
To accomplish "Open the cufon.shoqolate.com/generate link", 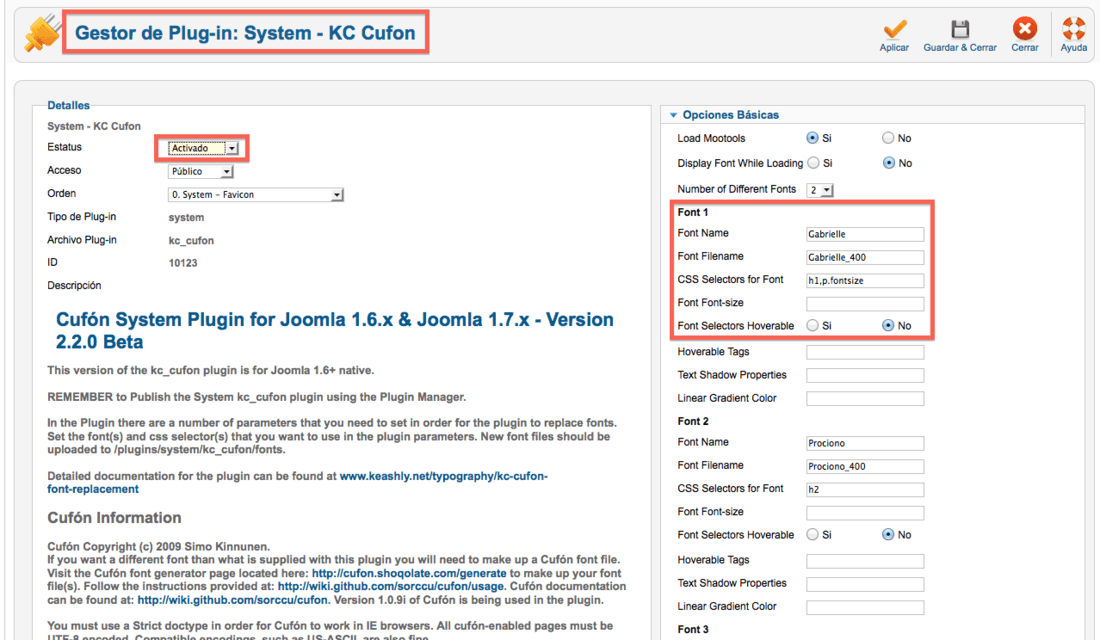I will click(409, 573).
